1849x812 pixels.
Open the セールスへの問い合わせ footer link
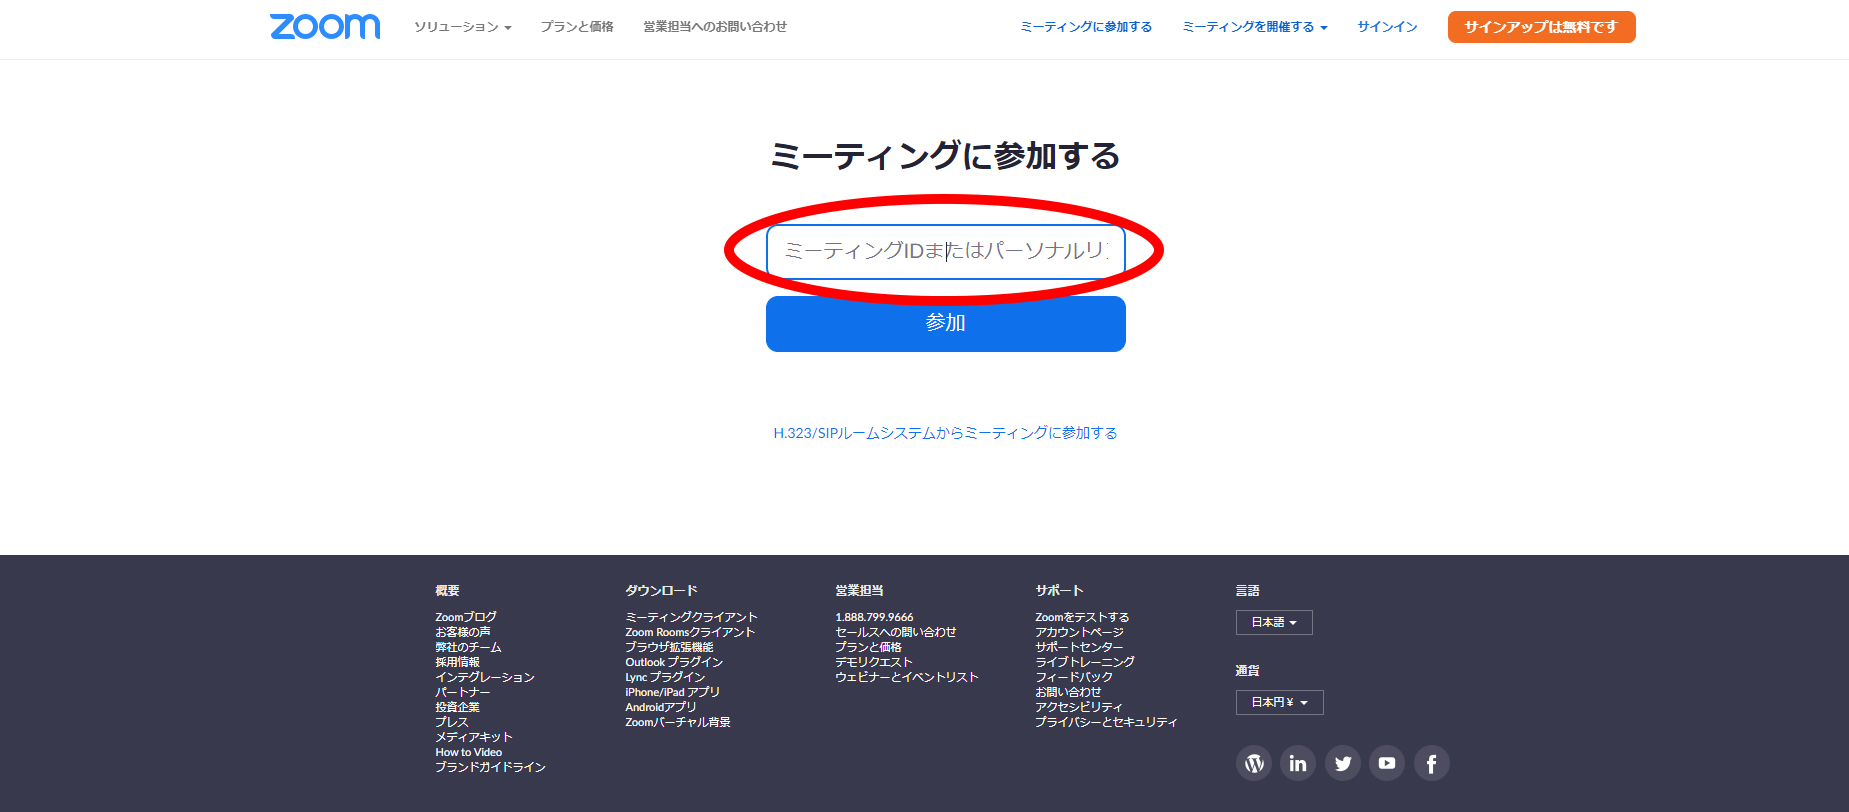896,632
